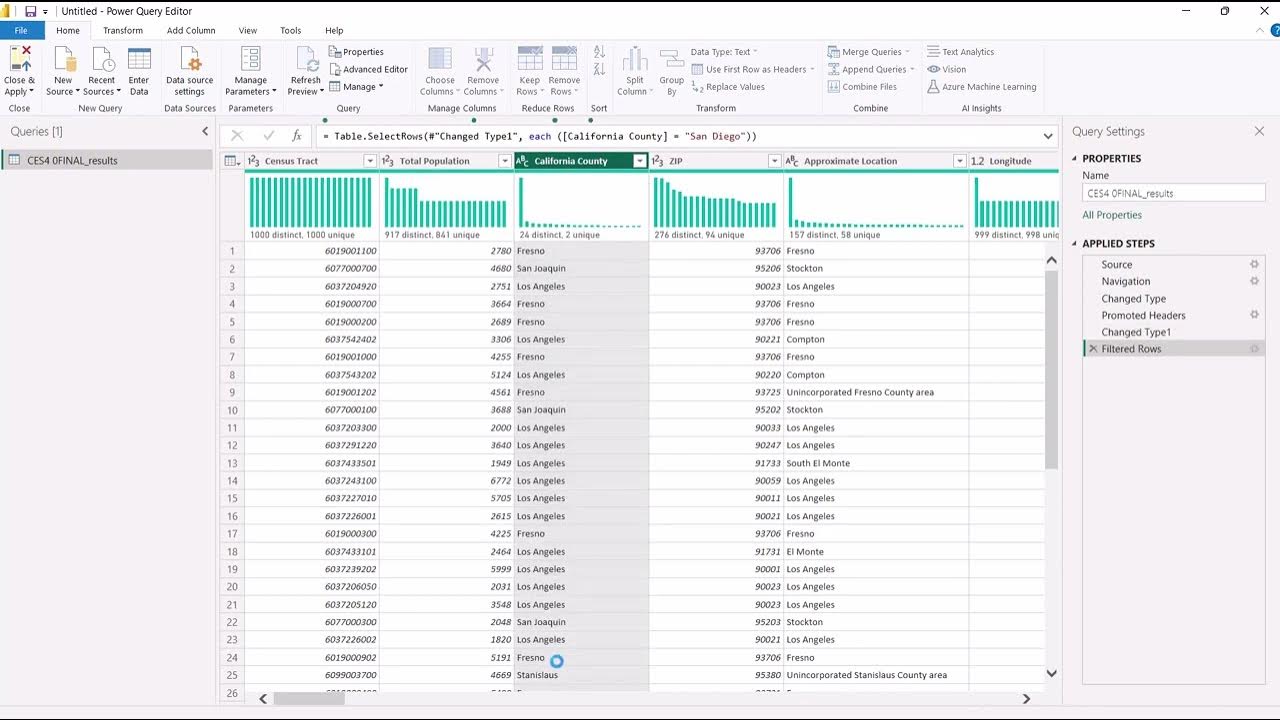Switch to the Help tab
The height and width of the screenshot is (720, 1280).
pyautogui.click(x=334, y=30)
